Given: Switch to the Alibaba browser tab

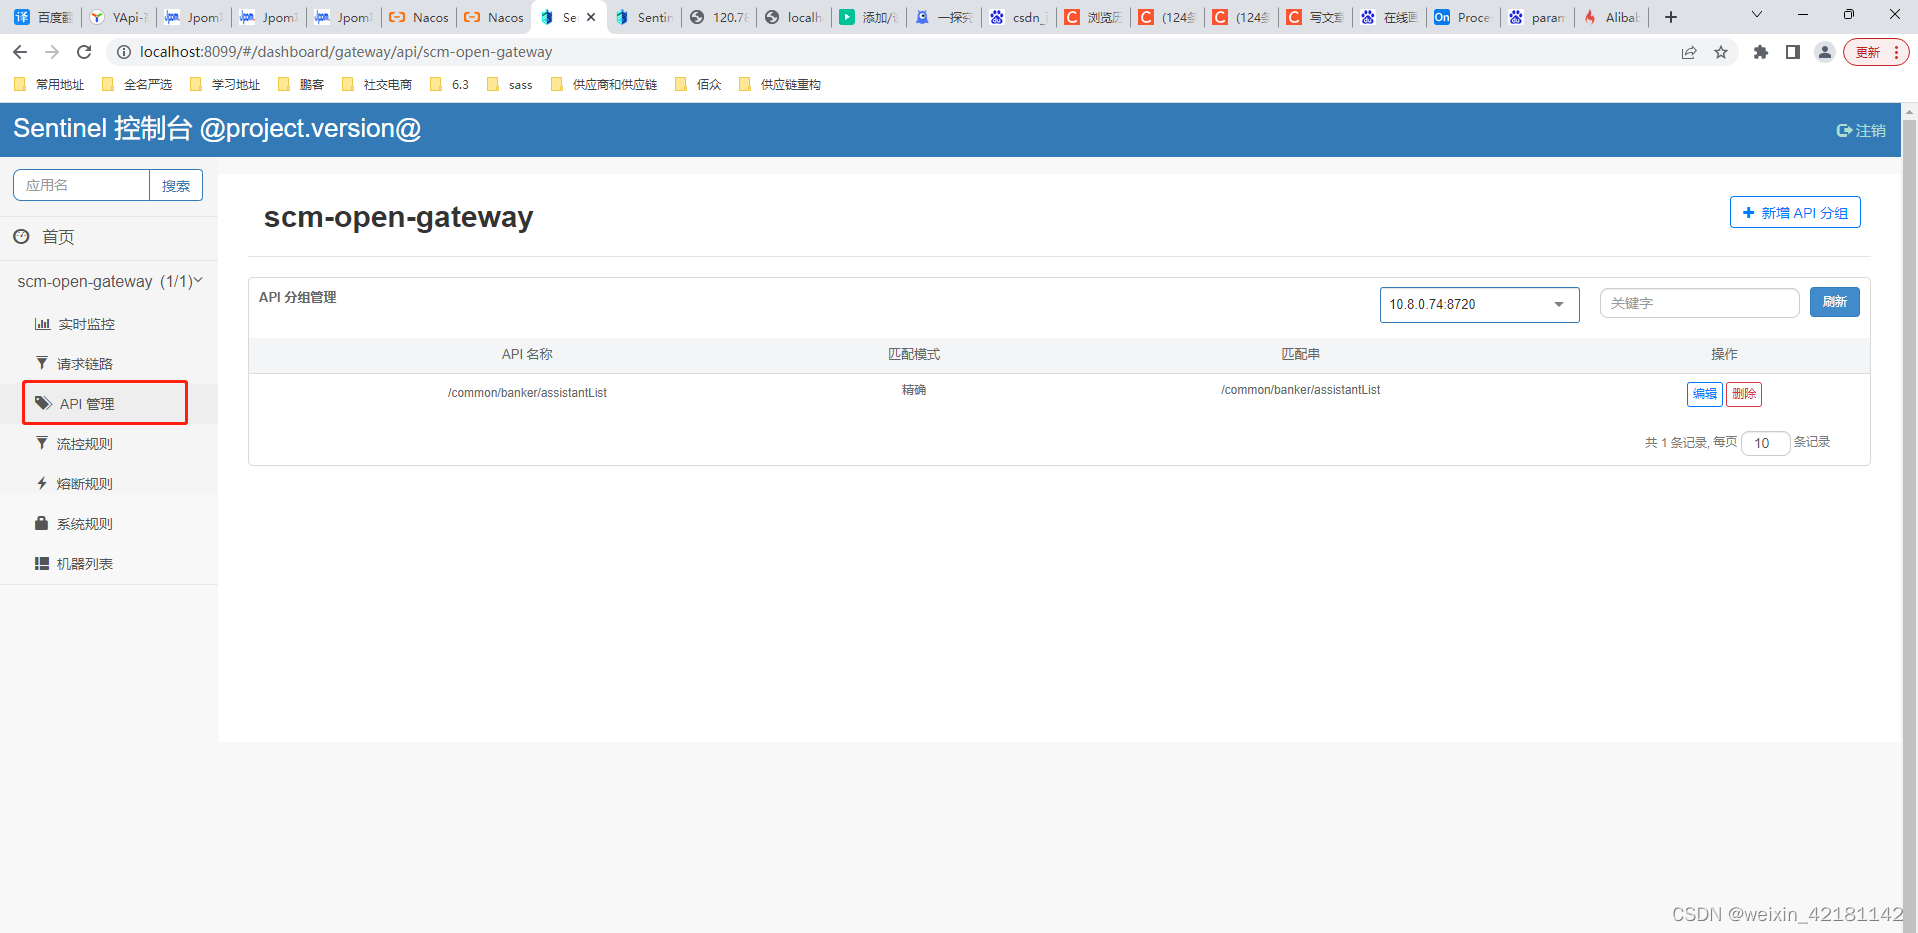Looking at the screenshot, I should tap(1611, 17).
